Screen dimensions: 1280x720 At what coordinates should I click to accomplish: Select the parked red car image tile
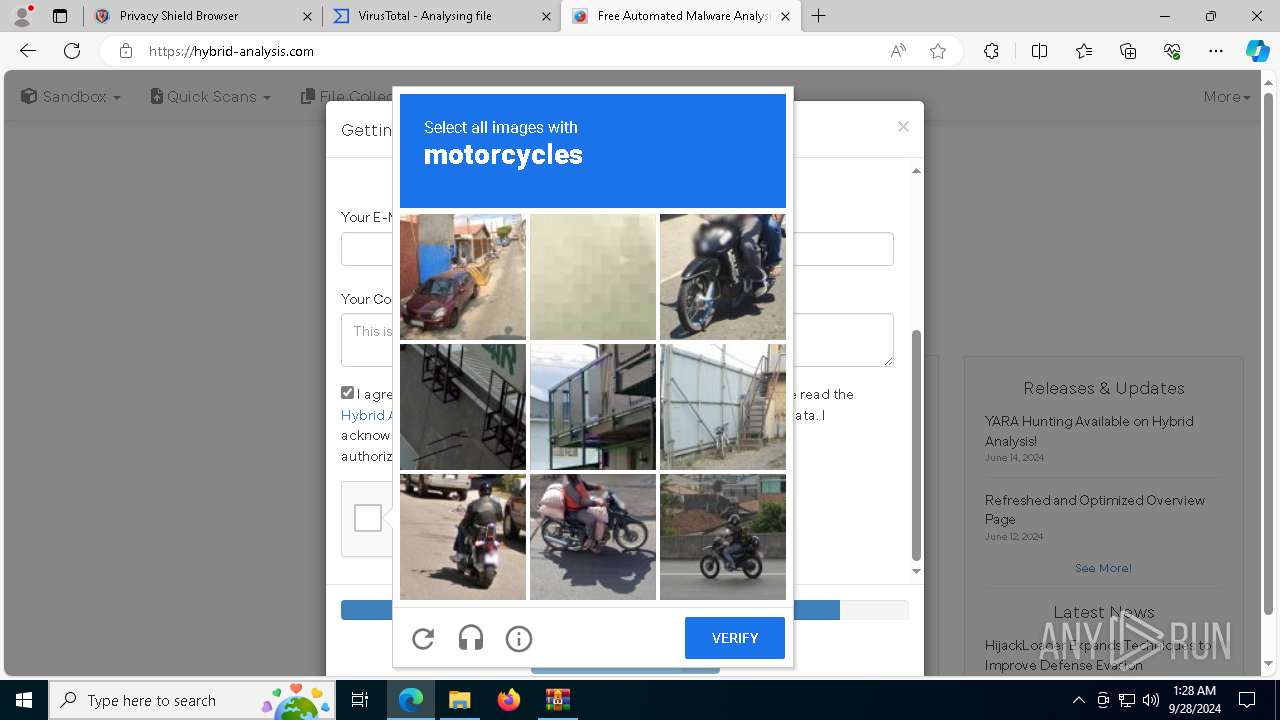[x=463, y=277]
